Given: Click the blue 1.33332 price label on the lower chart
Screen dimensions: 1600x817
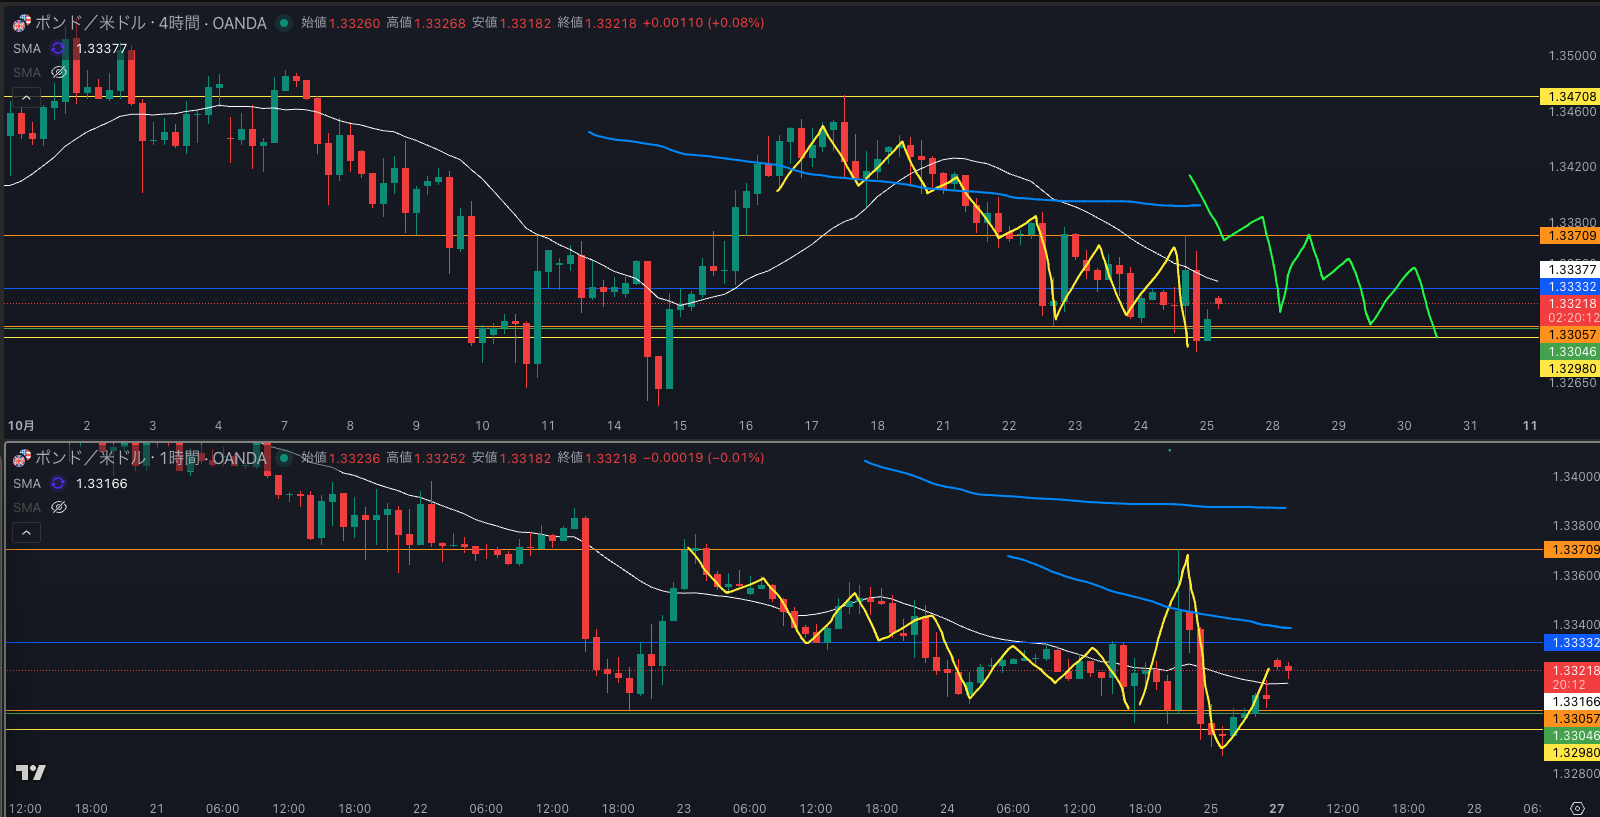Looking at the screenshot, I should (1572, 643).
